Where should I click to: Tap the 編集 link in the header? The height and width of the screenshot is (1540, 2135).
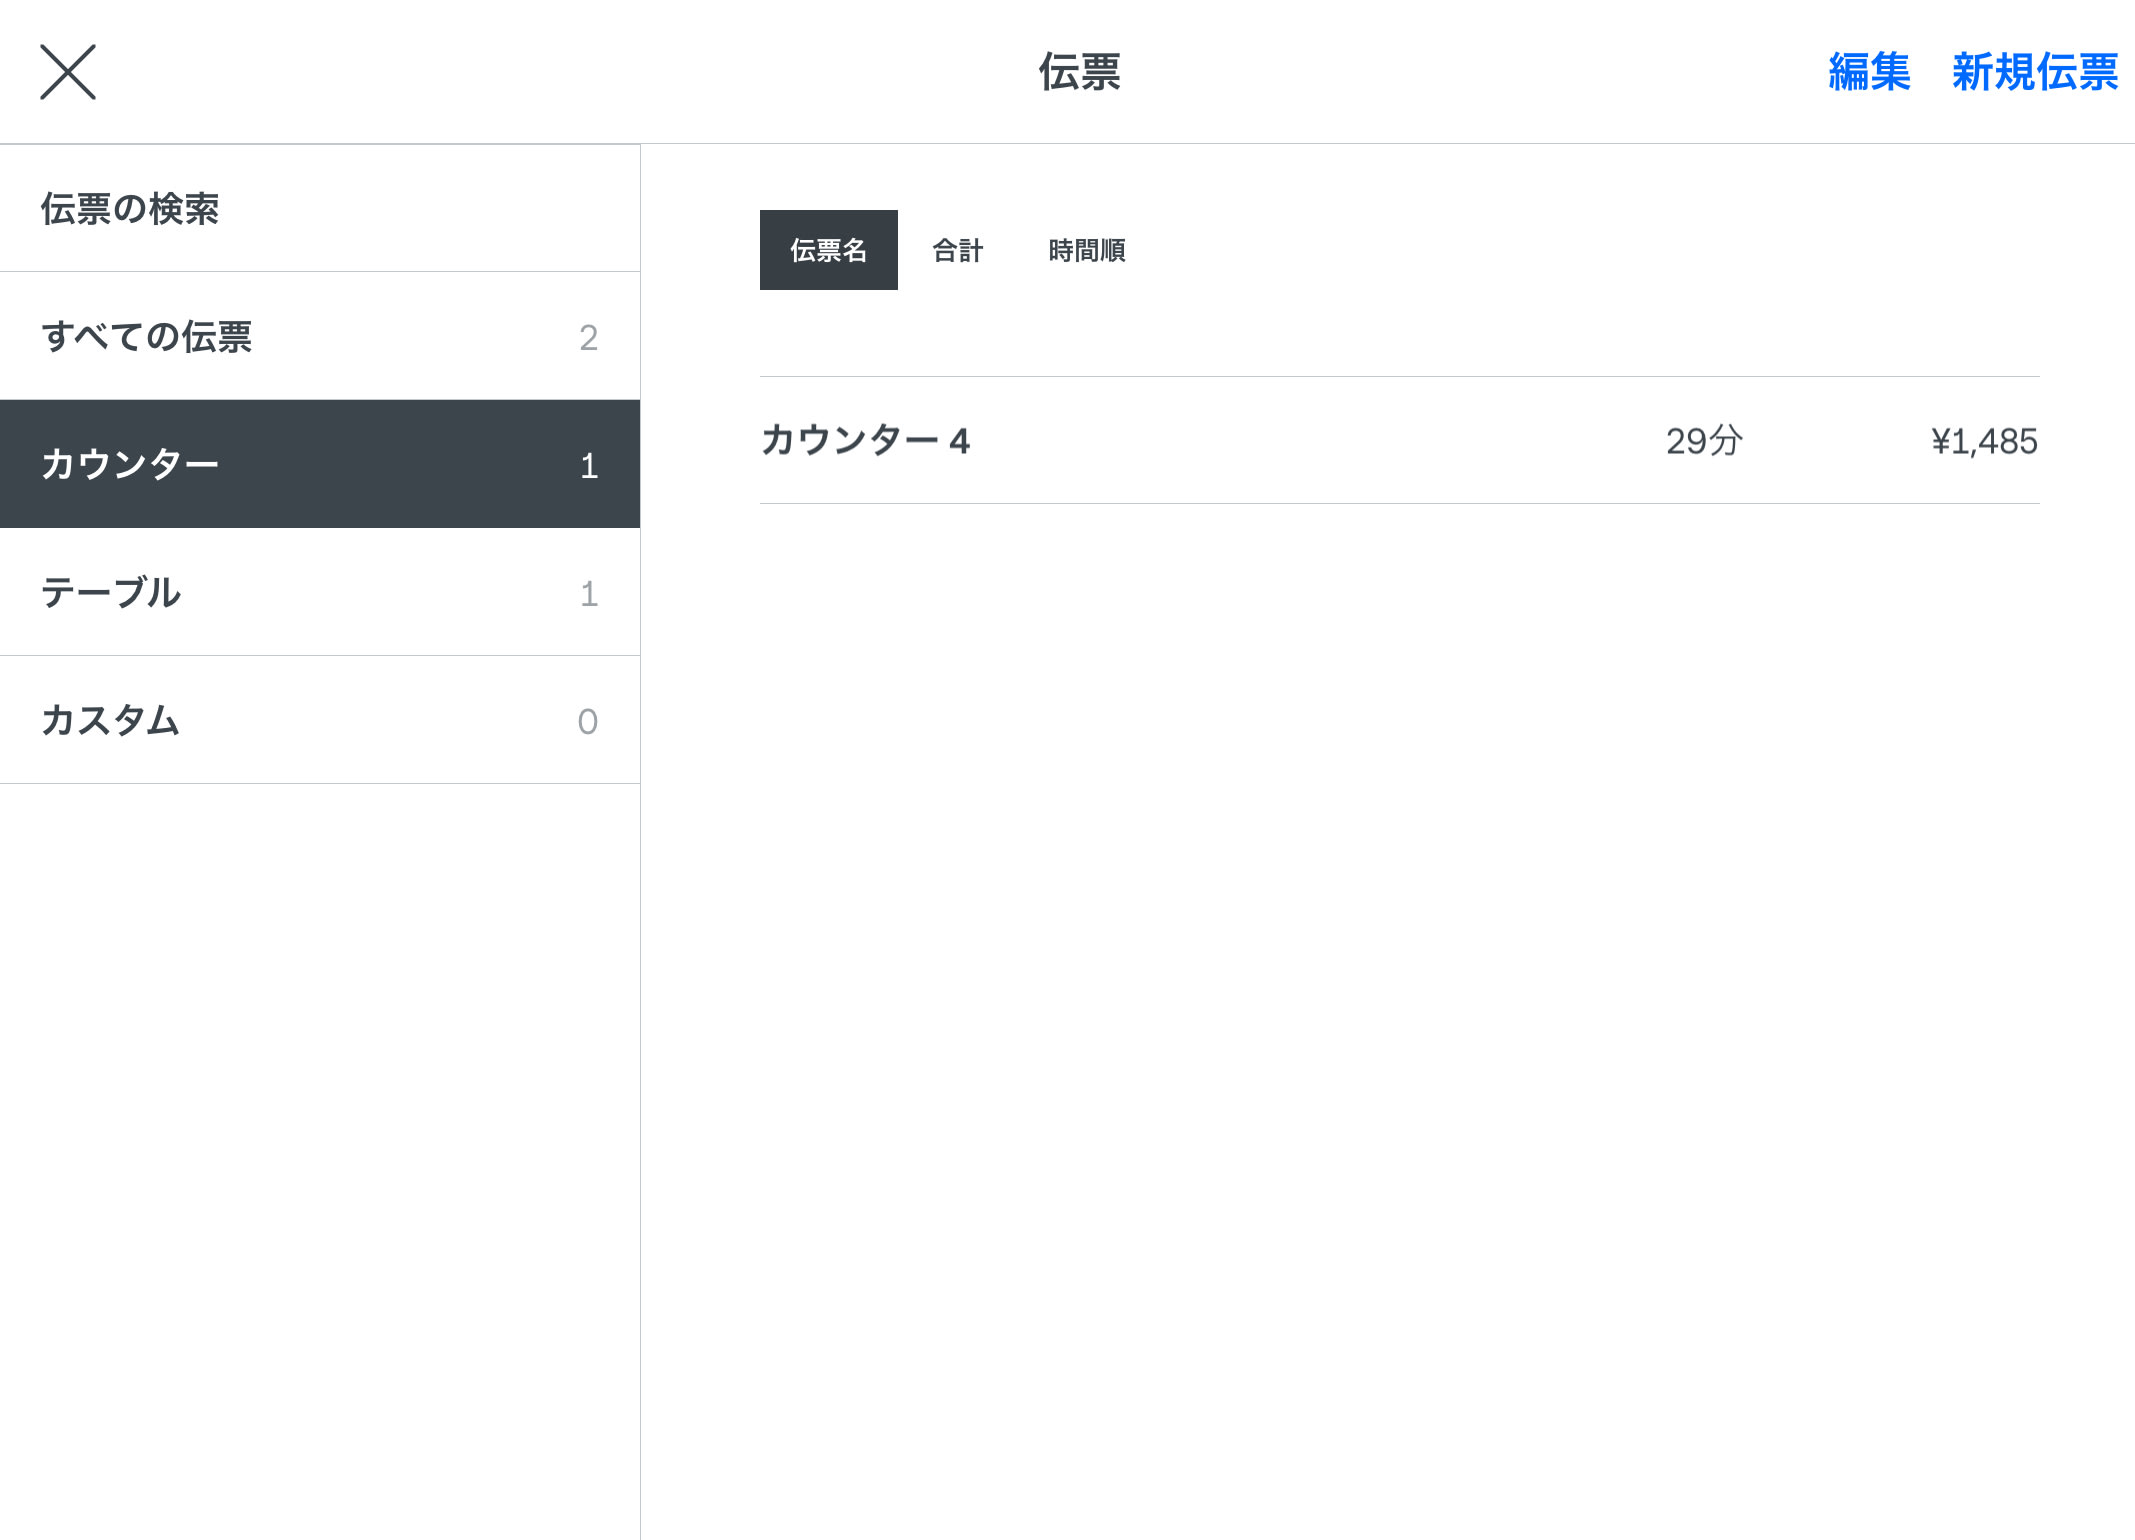(1868, 72)
